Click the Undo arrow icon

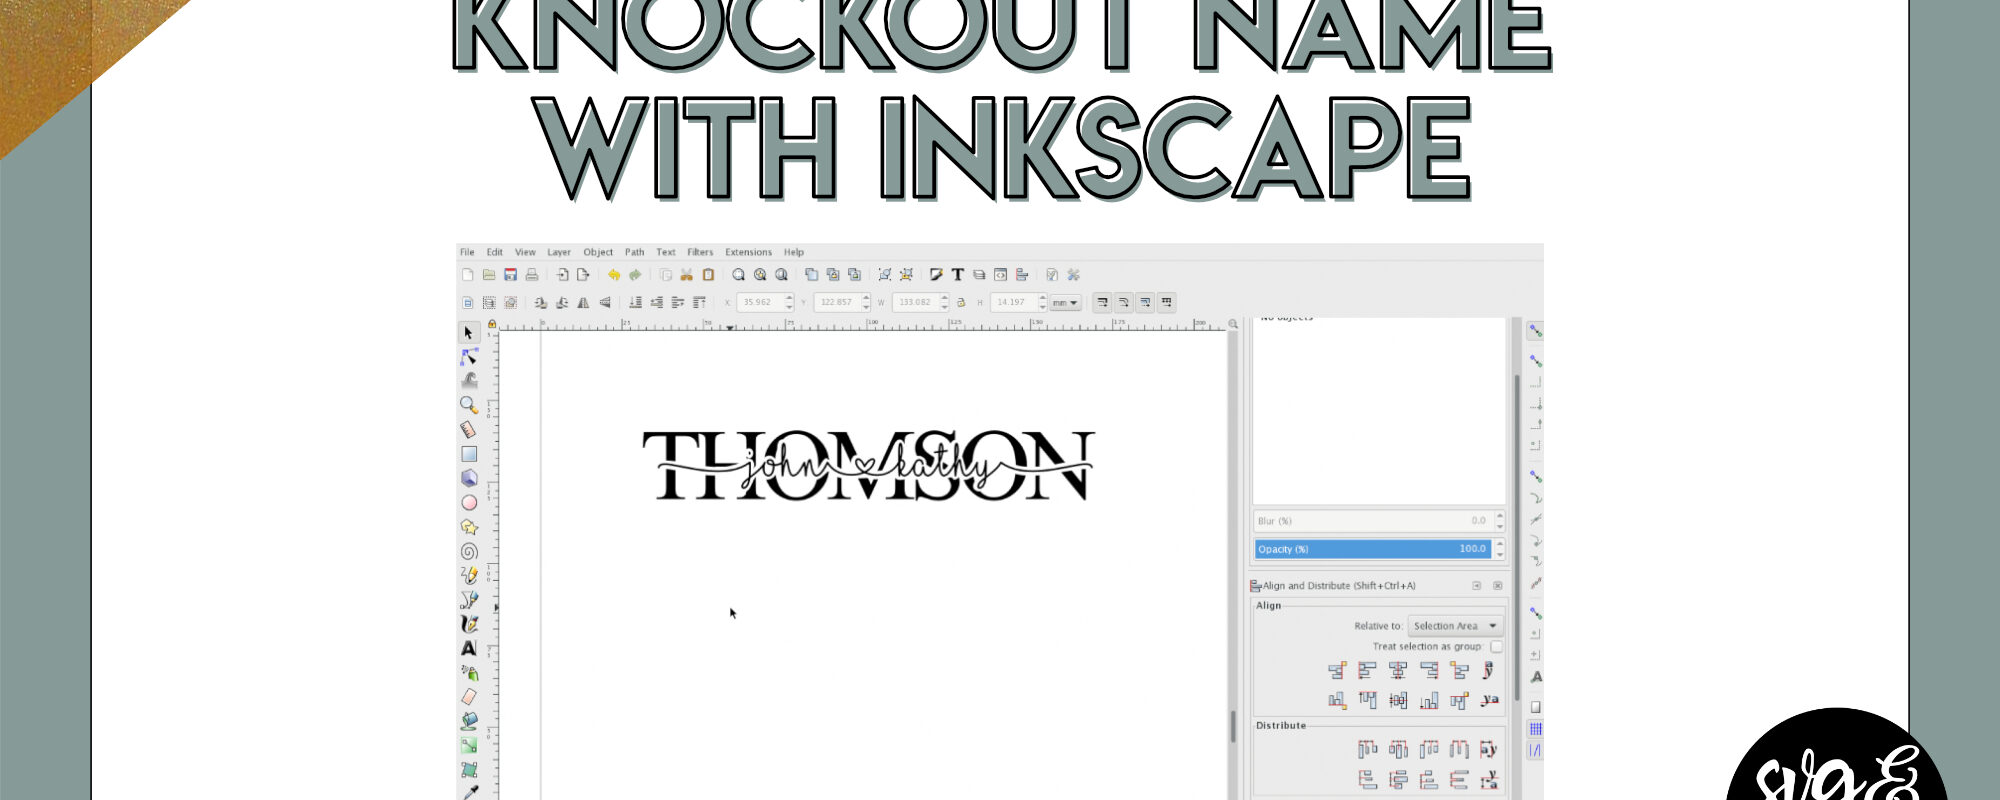coord(614,275)
